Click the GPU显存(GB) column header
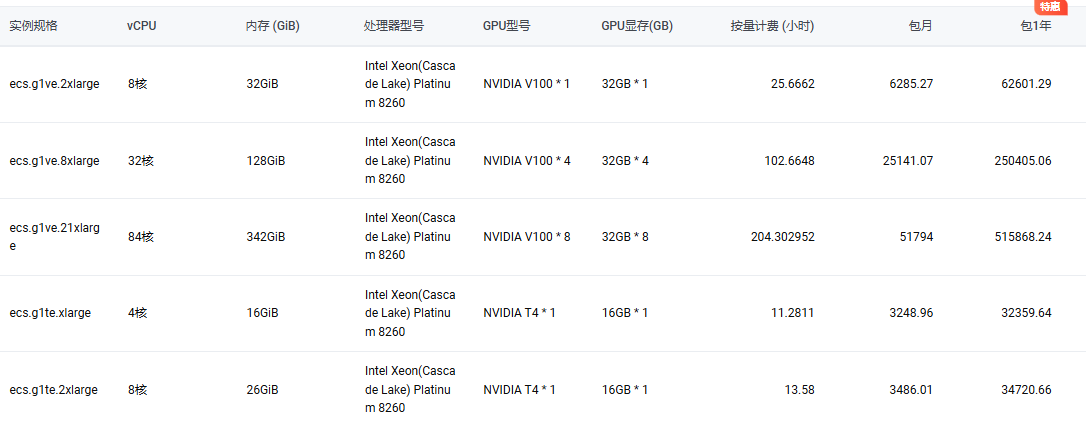The width and height of the screenshot is (1086, 425). pyautogui.click(x=637, y=26)
